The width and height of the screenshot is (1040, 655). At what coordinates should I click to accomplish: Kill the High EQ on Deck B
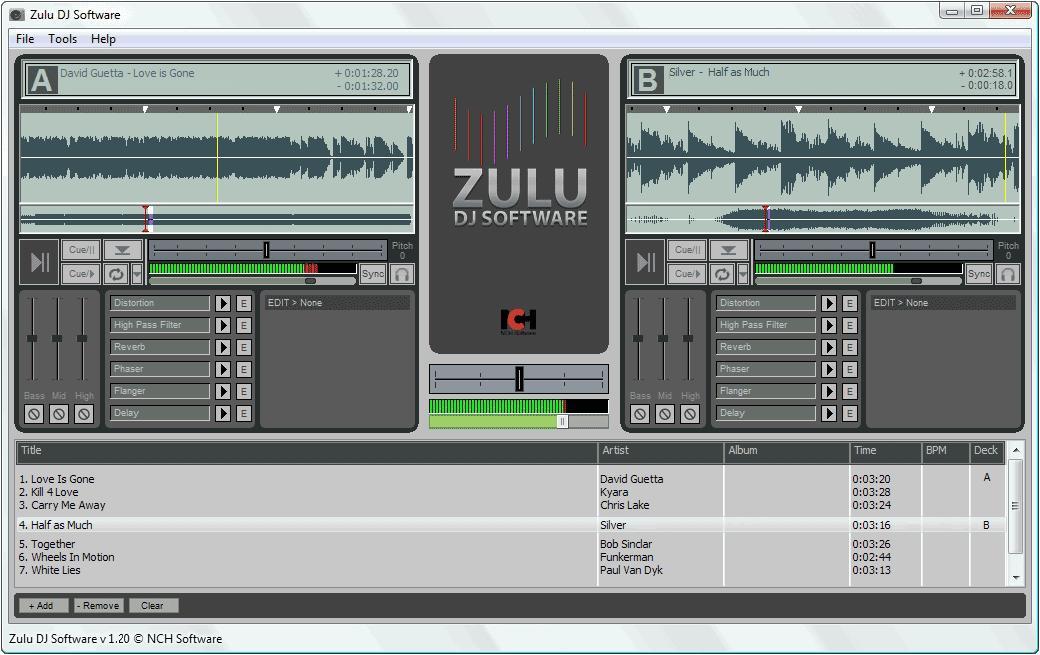[691, 413]
